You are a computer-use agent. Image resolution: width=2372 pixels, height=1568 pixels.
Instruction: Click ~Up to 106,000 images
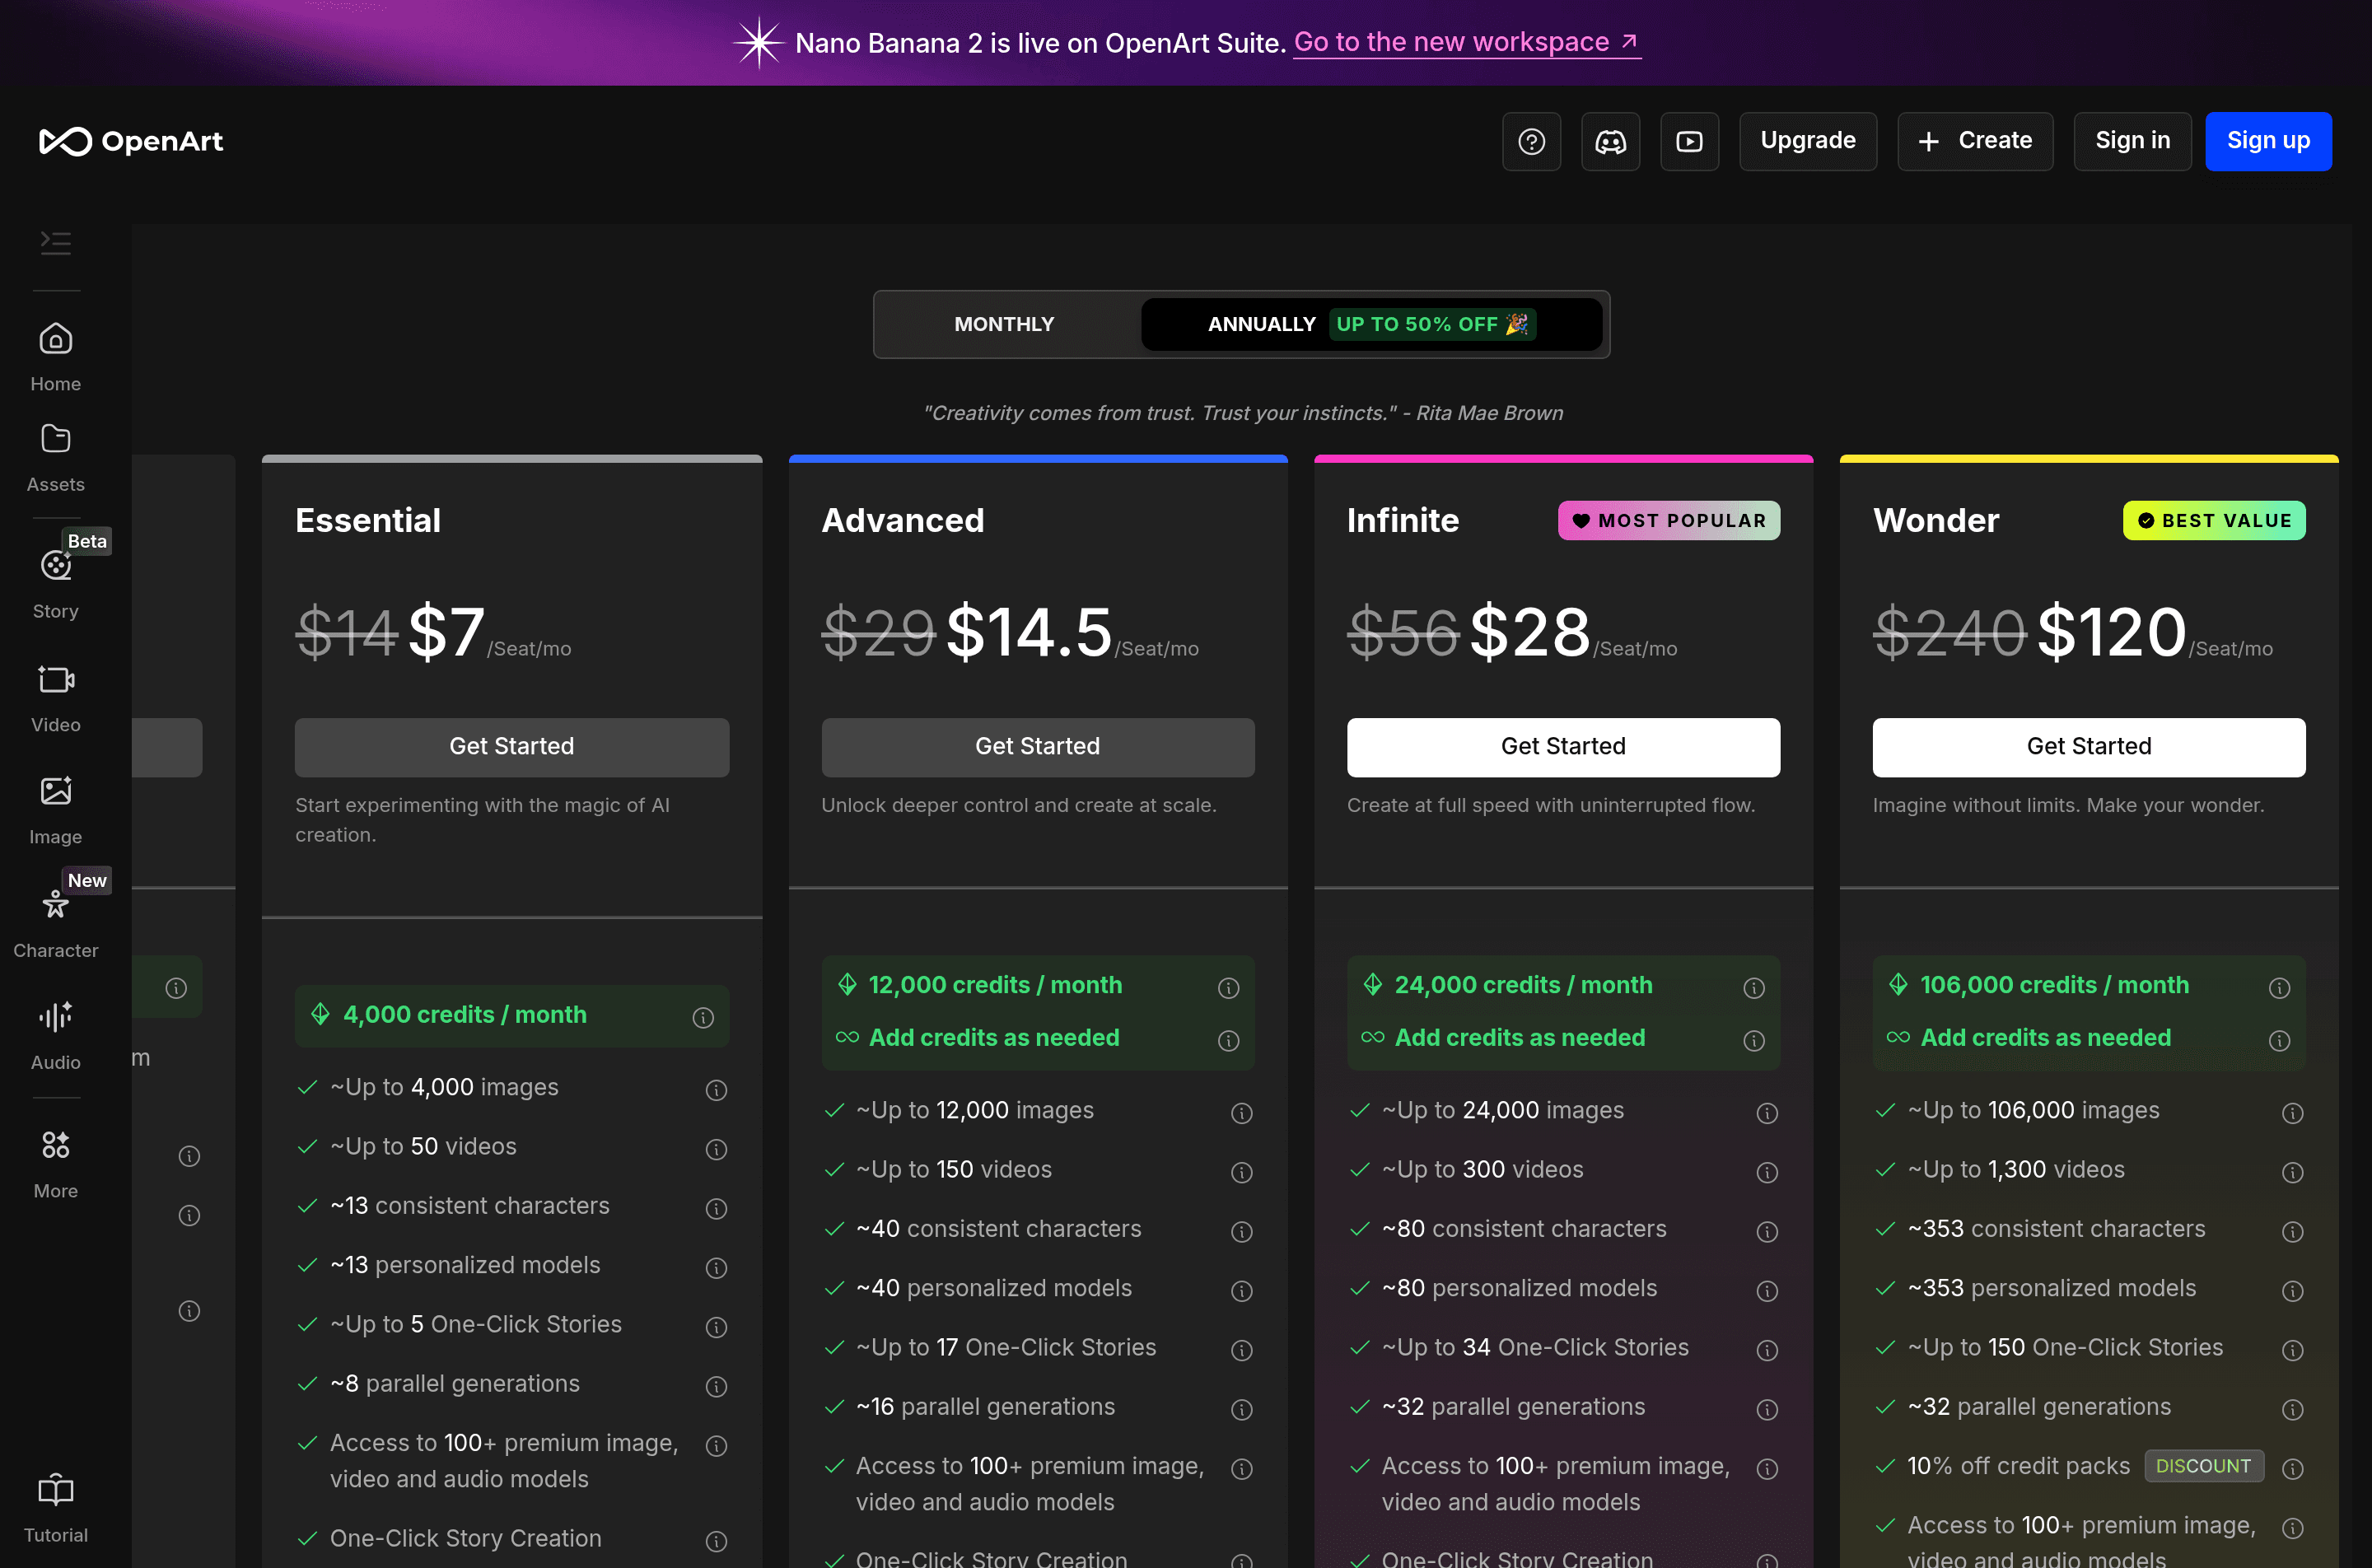tap(2033, 1110)
